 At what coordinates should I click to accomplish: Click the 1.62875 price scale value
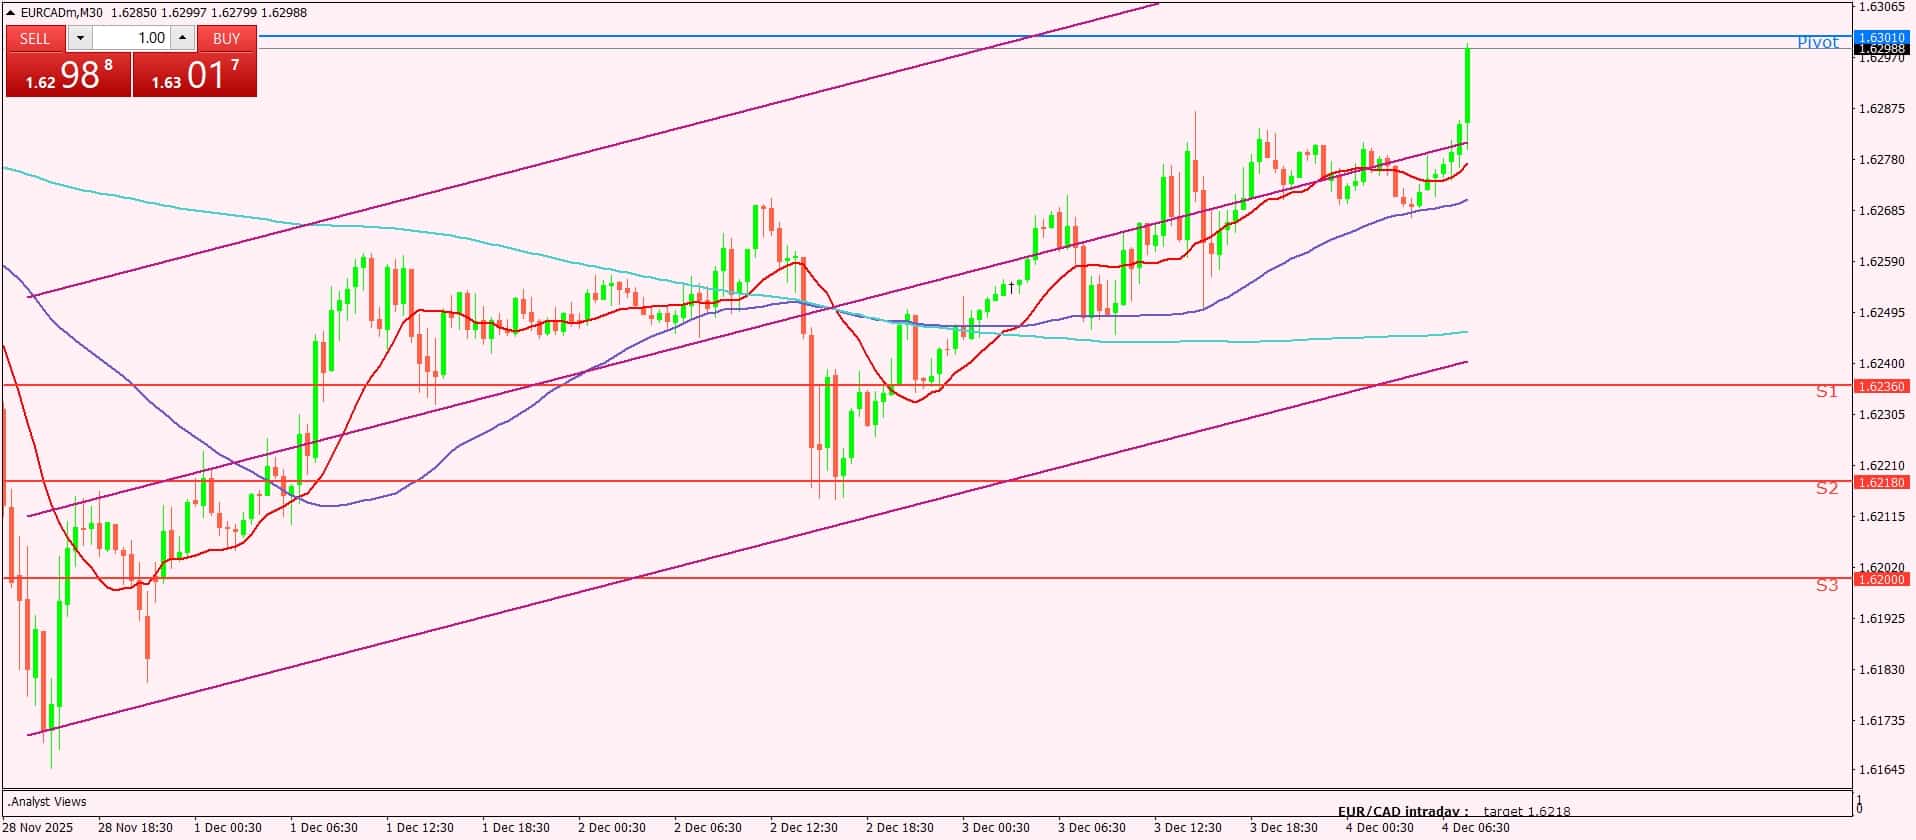point(1881,108)
